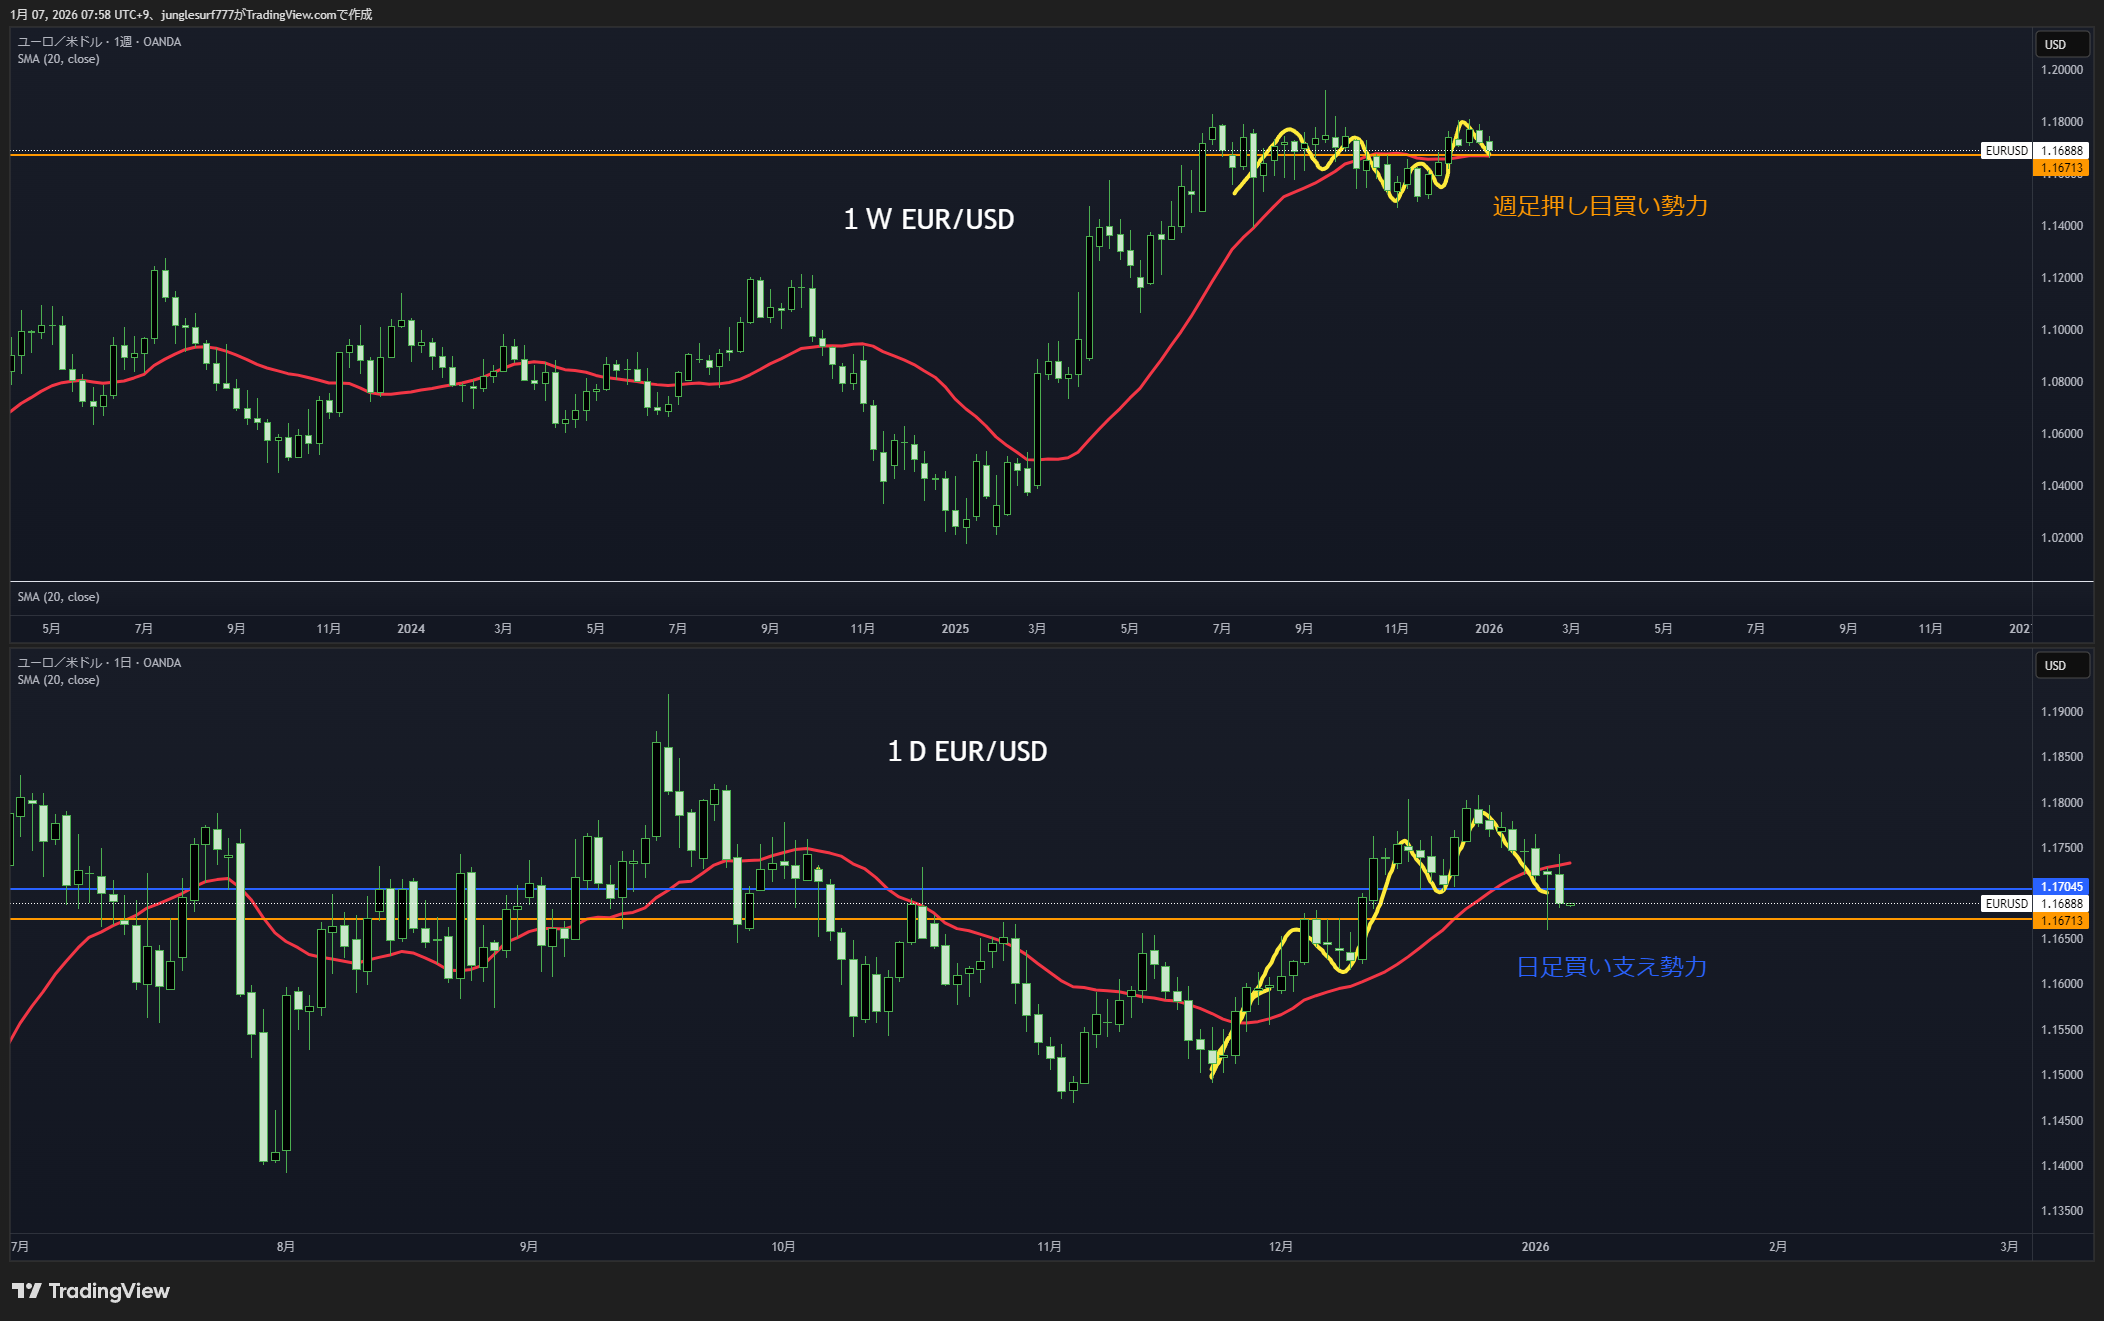This screenshot has height=1321, width=2104.
Task: Select the orange 週足押し目買い勢力 text label
Action: 1600,207
